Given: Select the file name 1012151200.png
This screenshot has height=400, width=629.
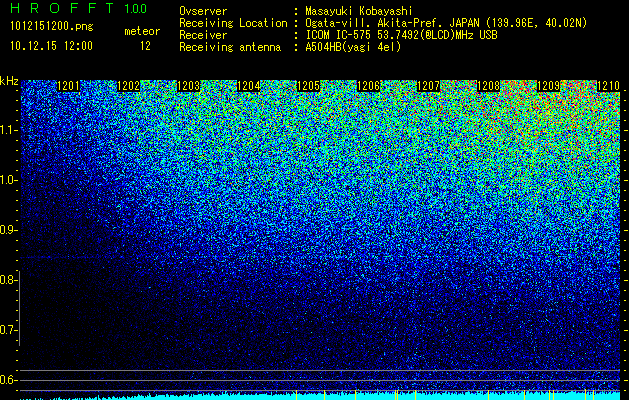Looking at the screenshot, I should coord(52,26).
